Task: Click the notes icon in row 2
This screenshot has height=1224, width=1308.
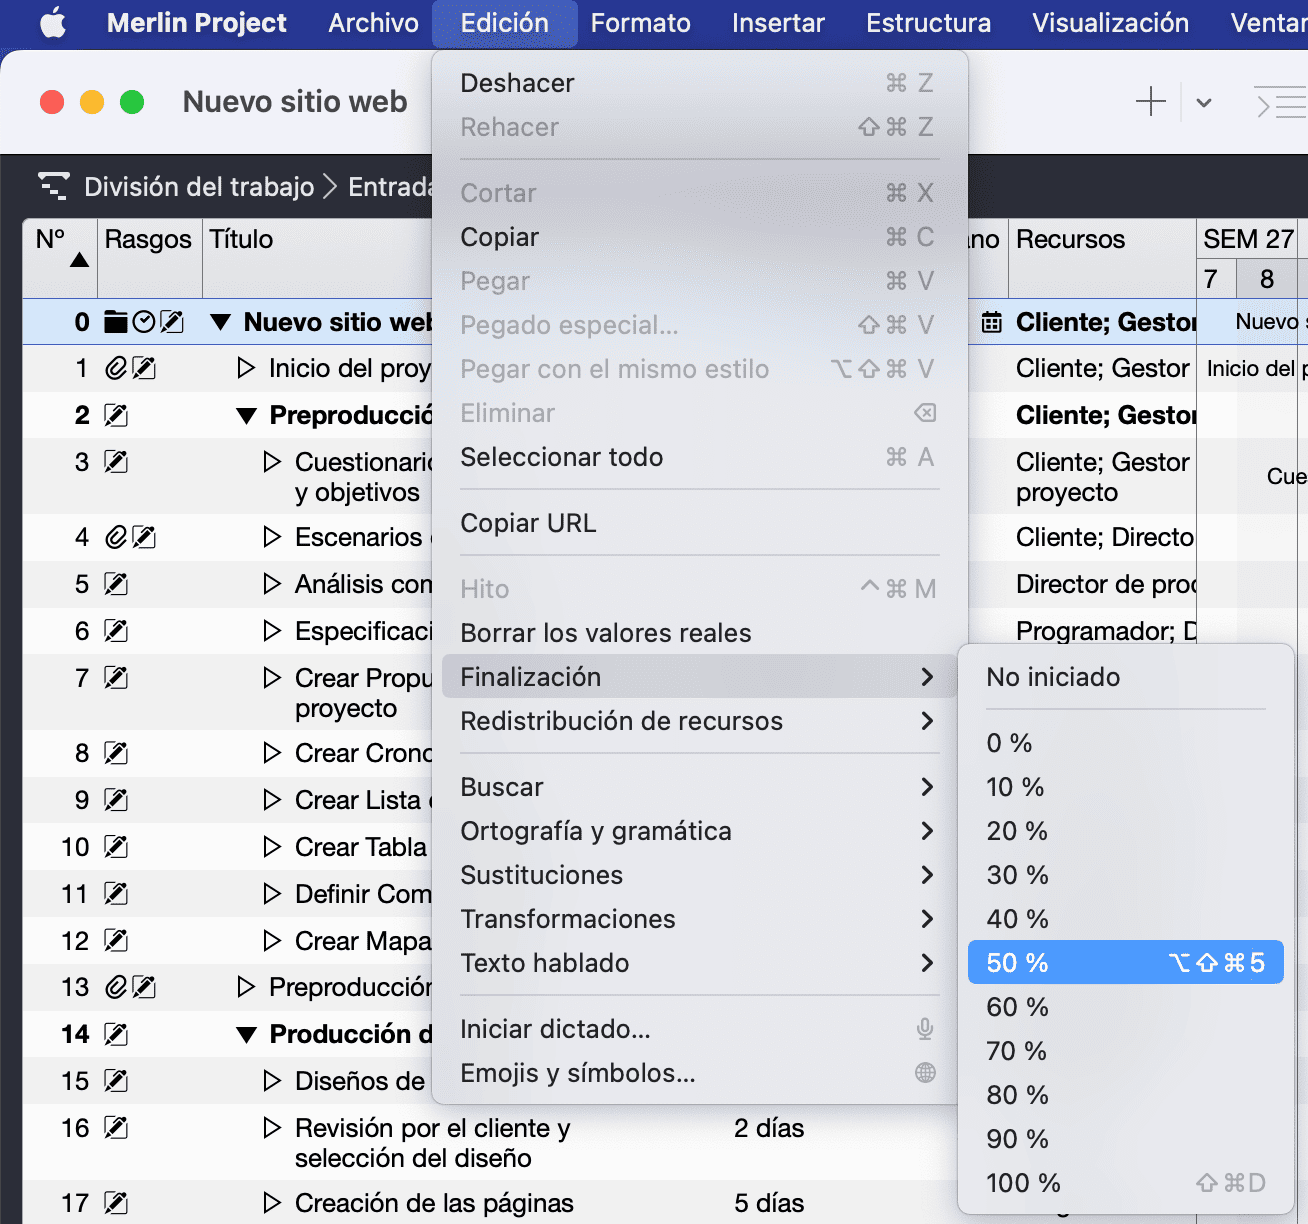Action: pyautogui.click(x=116, y=416)
